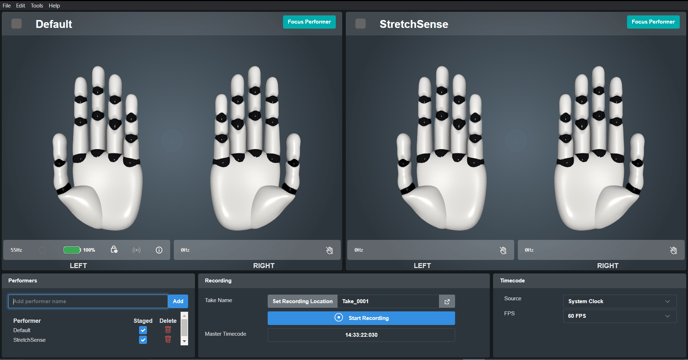The image size is (688, 360).
Task: Click the 0Hz rate on StretchSense left glove
Action: (358, 250)
